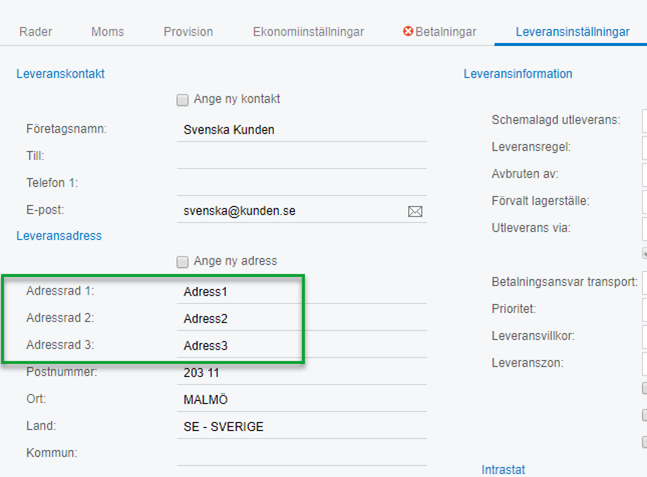This screenshot has width=647, height=477.
Task: Click the Ort field containing MALMÖ
Action: pyautogui.click(x=300, y=400)
